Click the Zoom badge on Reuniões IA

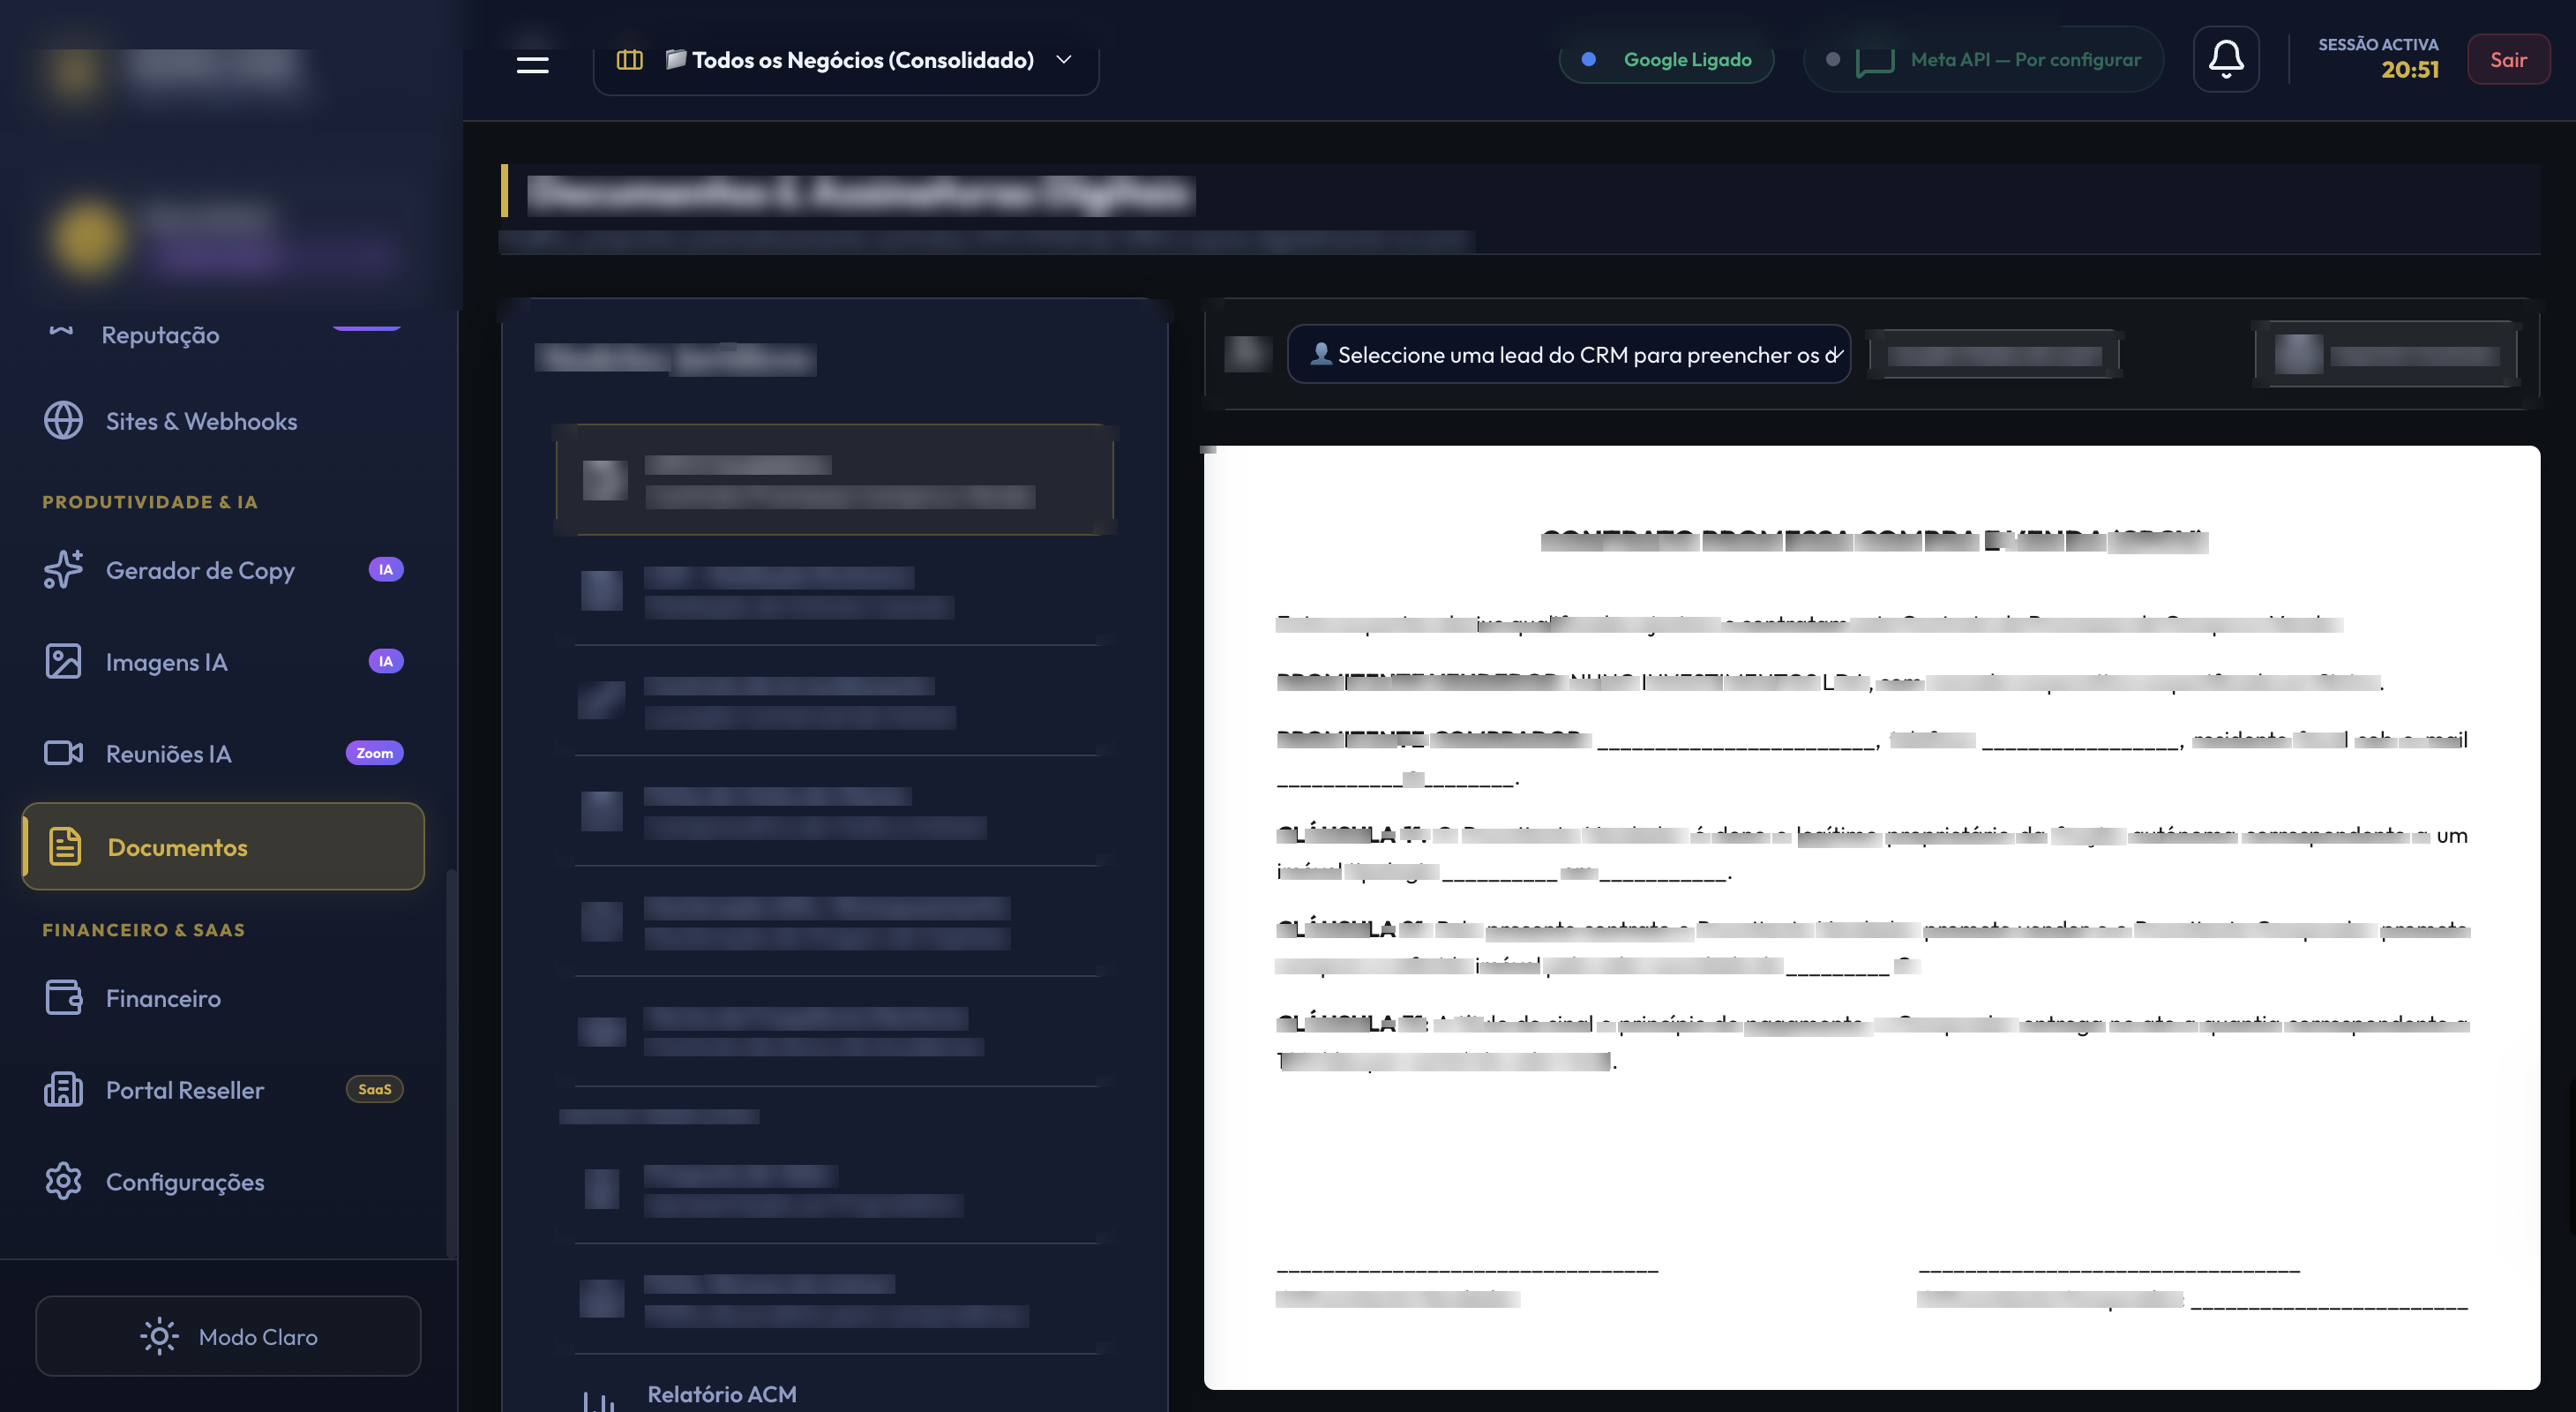tap(374, 753)
